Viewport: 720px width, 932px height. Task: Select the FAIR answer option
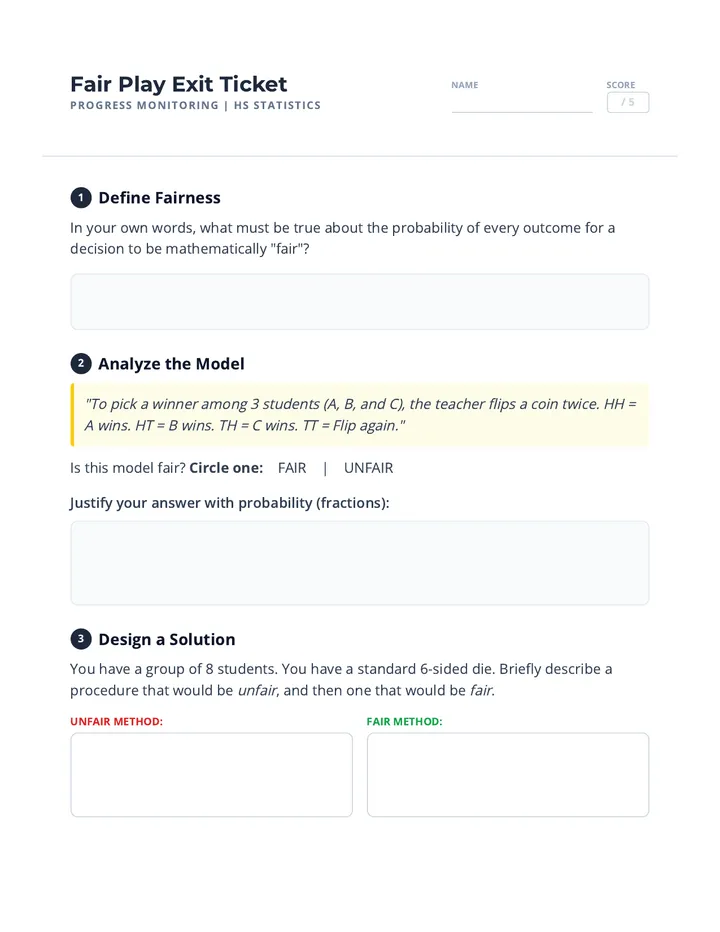pos(292,468)
